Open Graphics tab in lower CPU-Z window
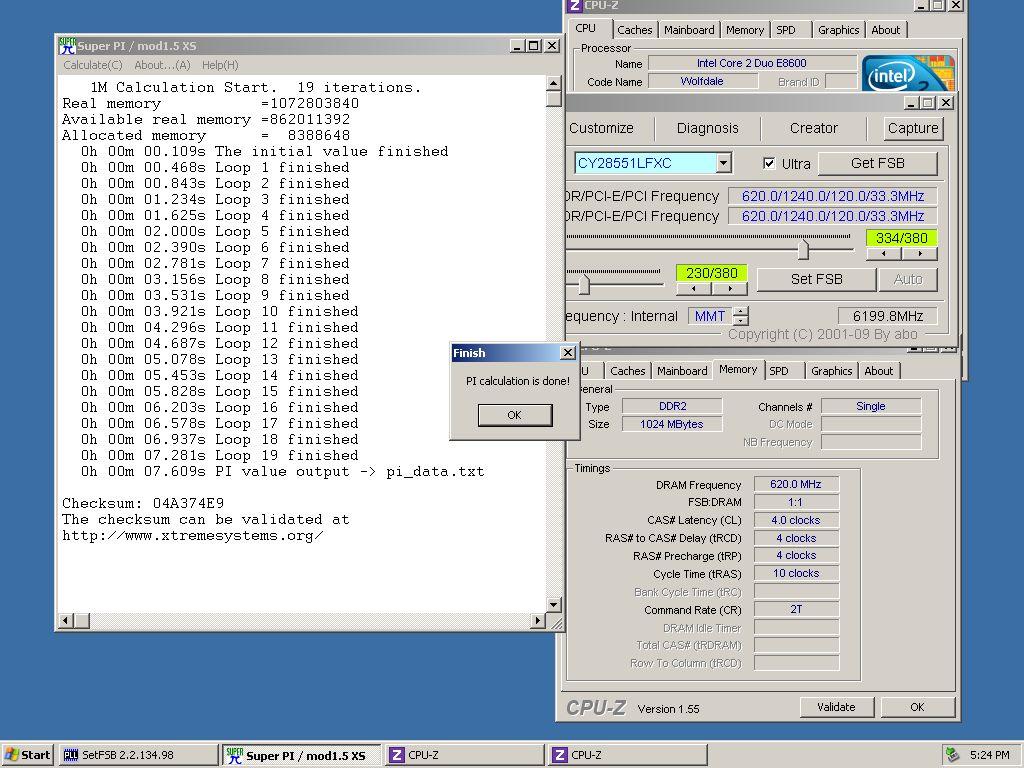The image size is (1024, 768). [x=831, y=371]
